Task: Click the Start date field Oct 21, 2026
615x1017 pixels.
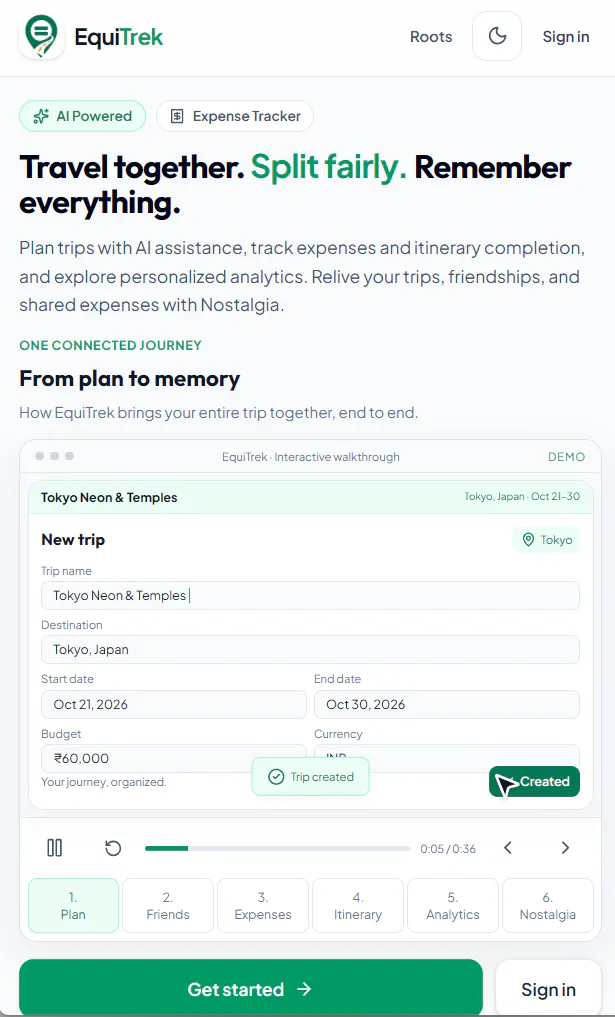Action: pyautogui.click(x=174, y=704)
